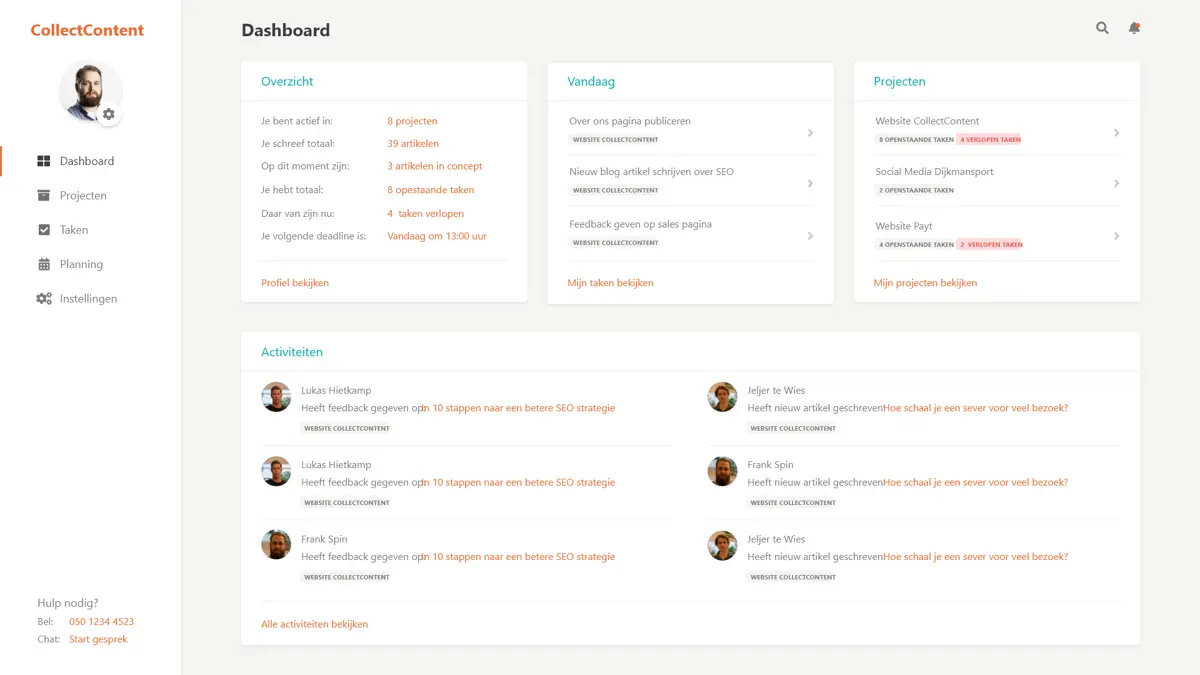This screenshot has height=675, width=1200.
Task: Click the Mijn taken bekijken link
Action: point(610,283)
